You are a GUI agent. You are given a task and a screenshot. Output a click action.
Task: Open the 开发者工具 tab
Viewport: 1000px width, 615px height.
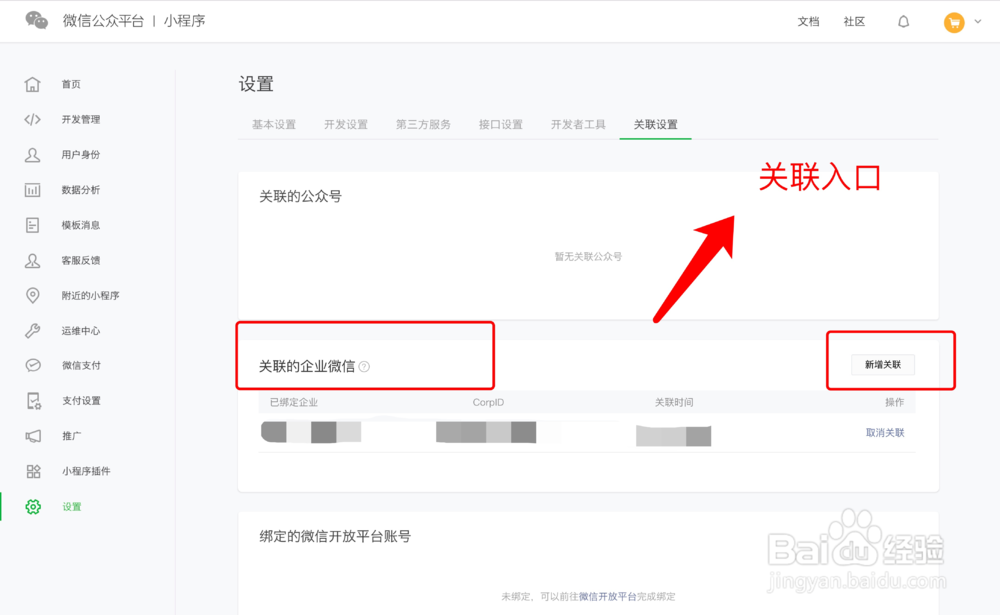(x=578, y=124)
